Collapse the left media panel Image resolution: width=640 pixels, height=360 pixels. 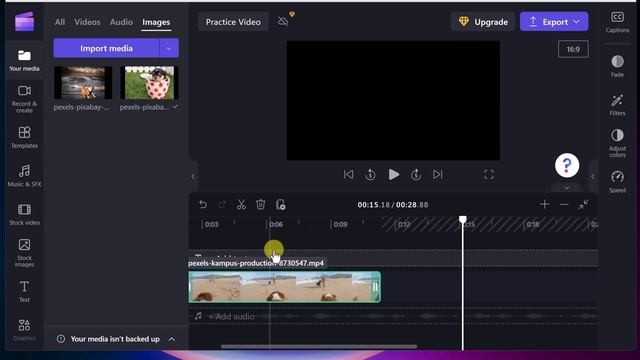[193, 177]
